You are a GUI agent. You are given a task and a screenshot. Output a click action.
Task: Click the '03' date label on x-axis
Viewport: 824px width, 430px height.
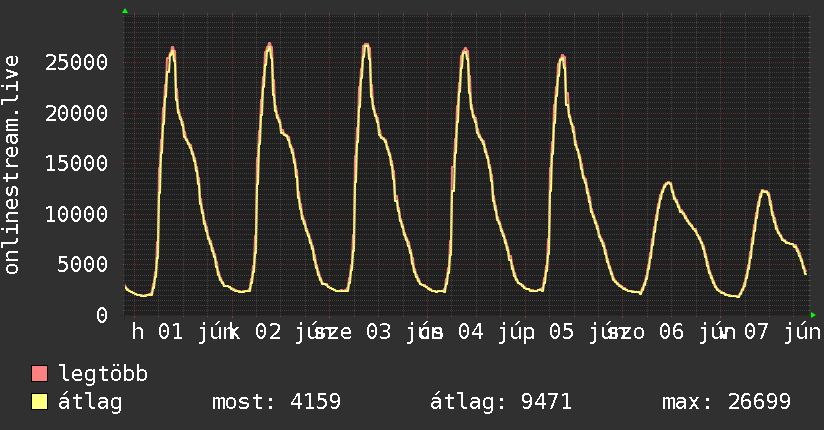click(x=378, y=332)
